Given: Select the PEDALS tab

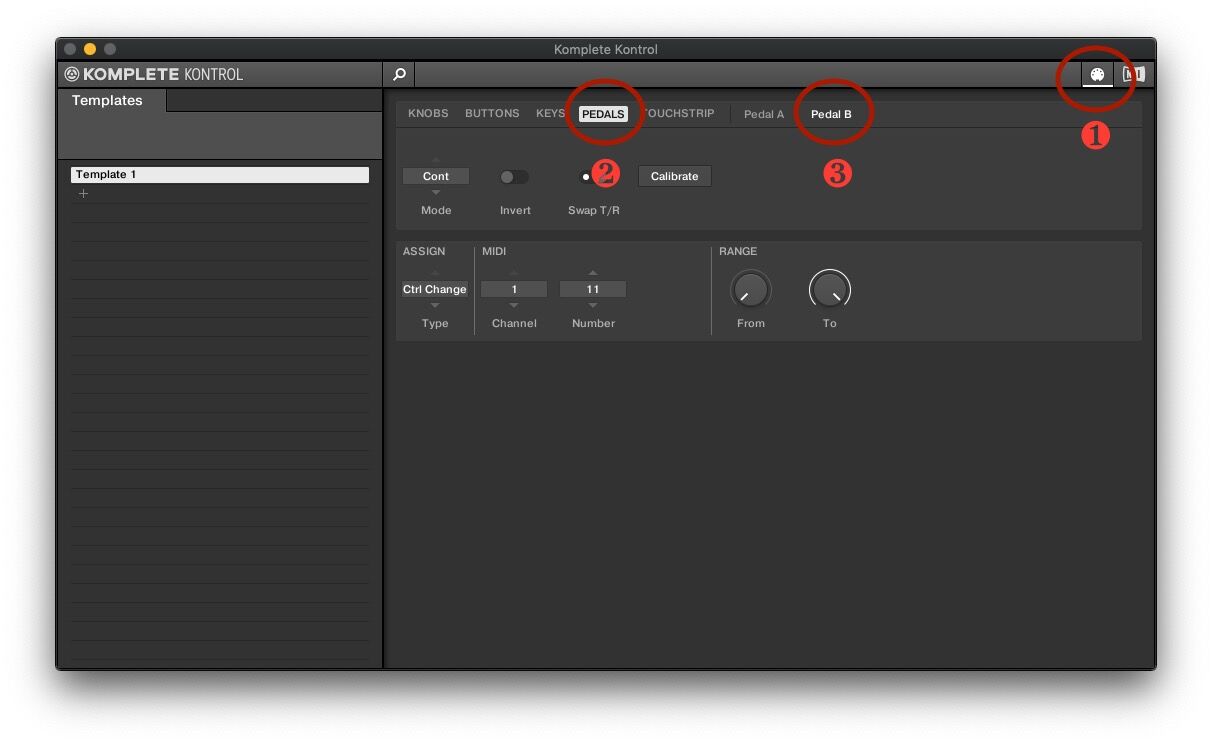Looking at the screenshot, I should click(x=603, y=114).
